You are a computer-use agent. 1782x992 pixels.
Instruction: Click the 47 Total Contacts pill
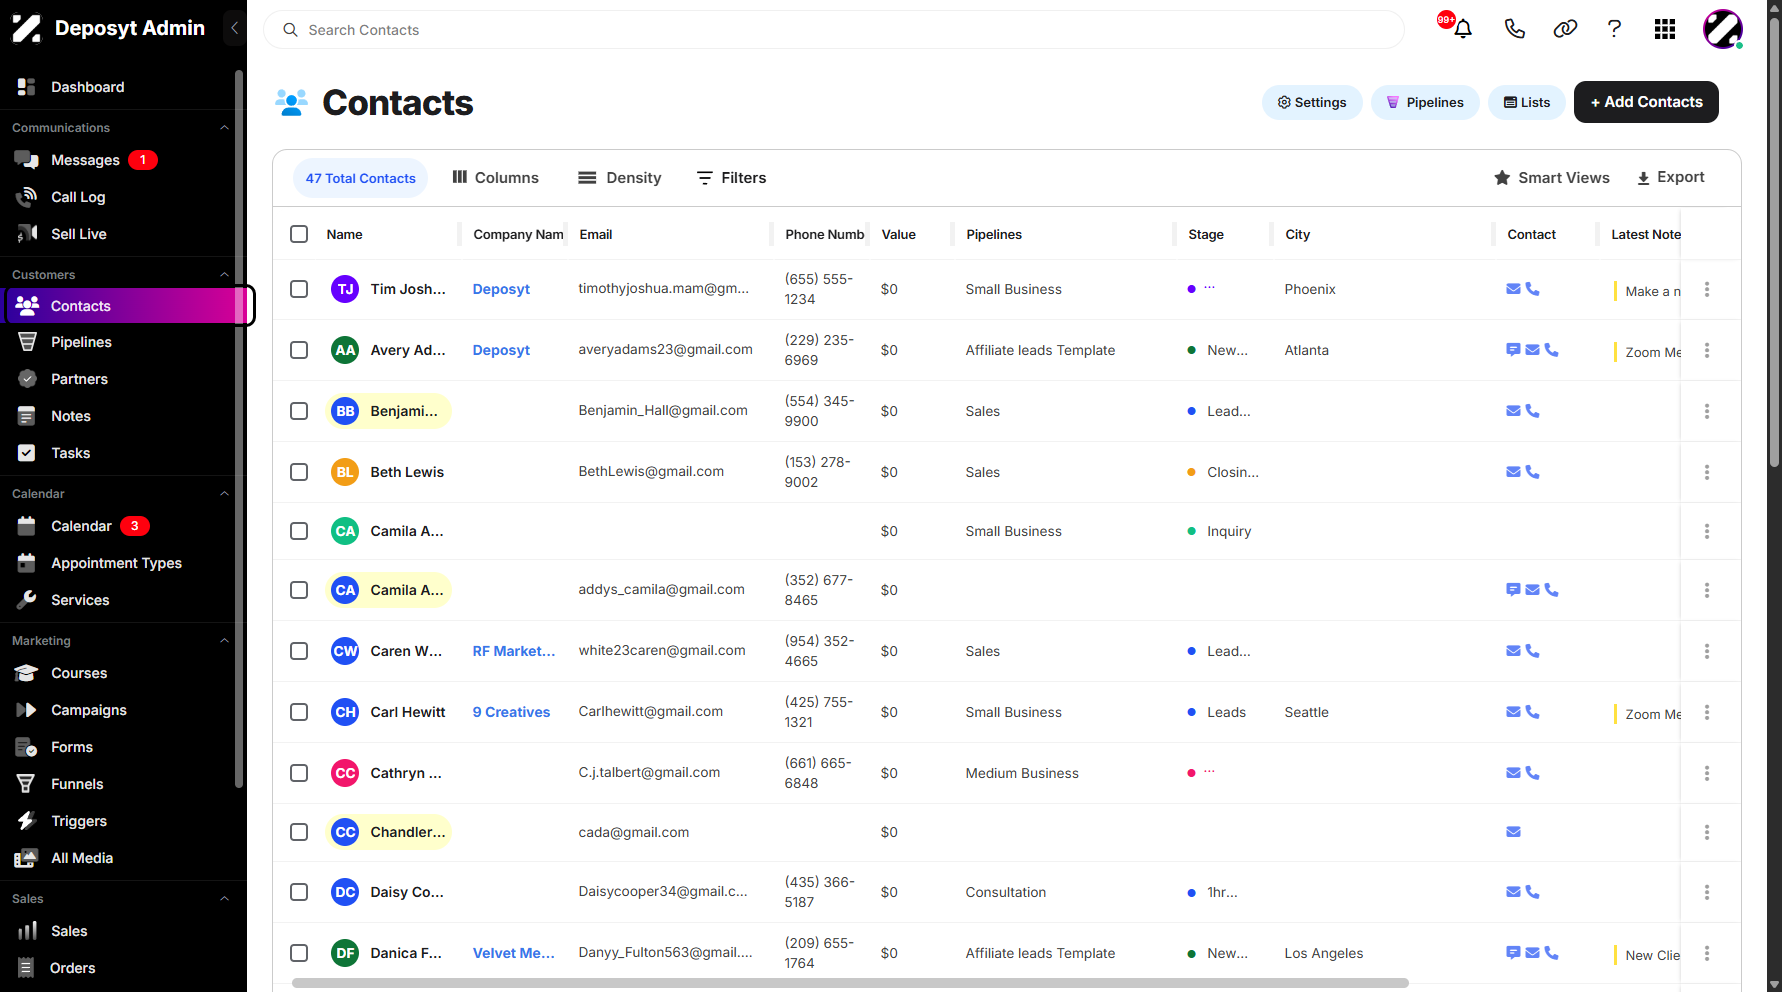click(x=360, y=178)
